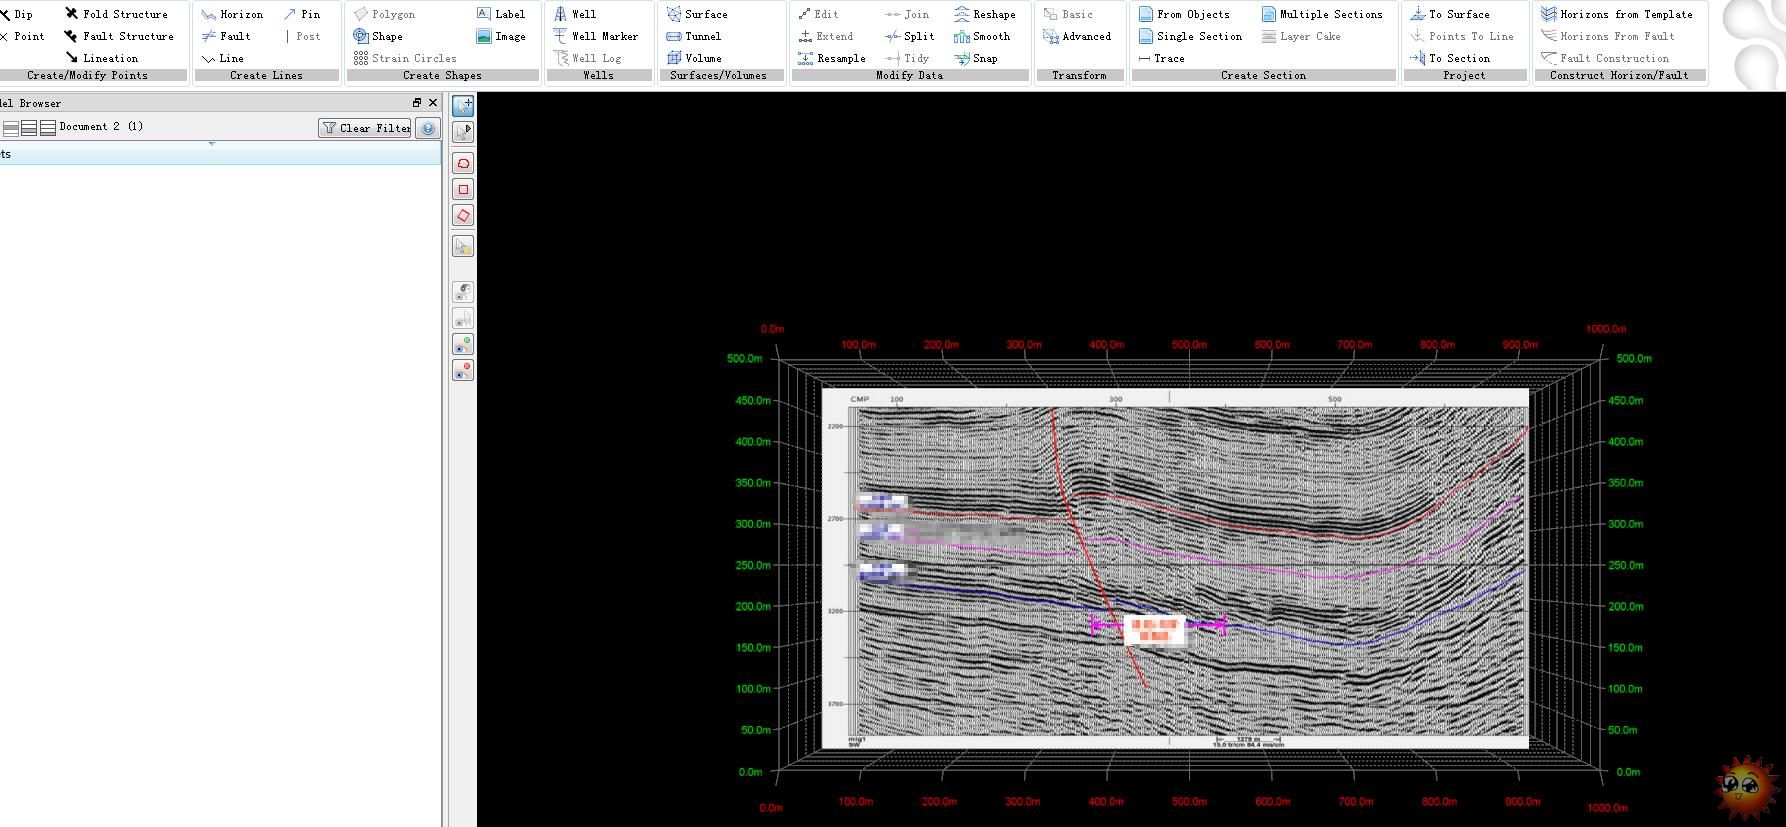Create a new Well
Screen dimensions: 1786x827
pyautogui.click(x=574, y=14)
